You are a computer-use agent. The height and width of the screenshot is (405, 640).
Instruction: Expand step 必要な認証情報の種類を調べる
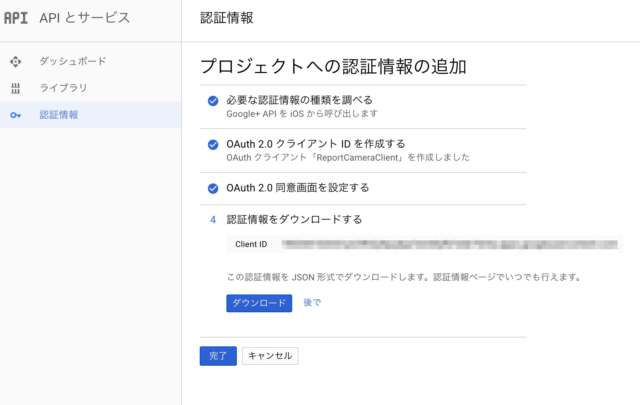300,100
